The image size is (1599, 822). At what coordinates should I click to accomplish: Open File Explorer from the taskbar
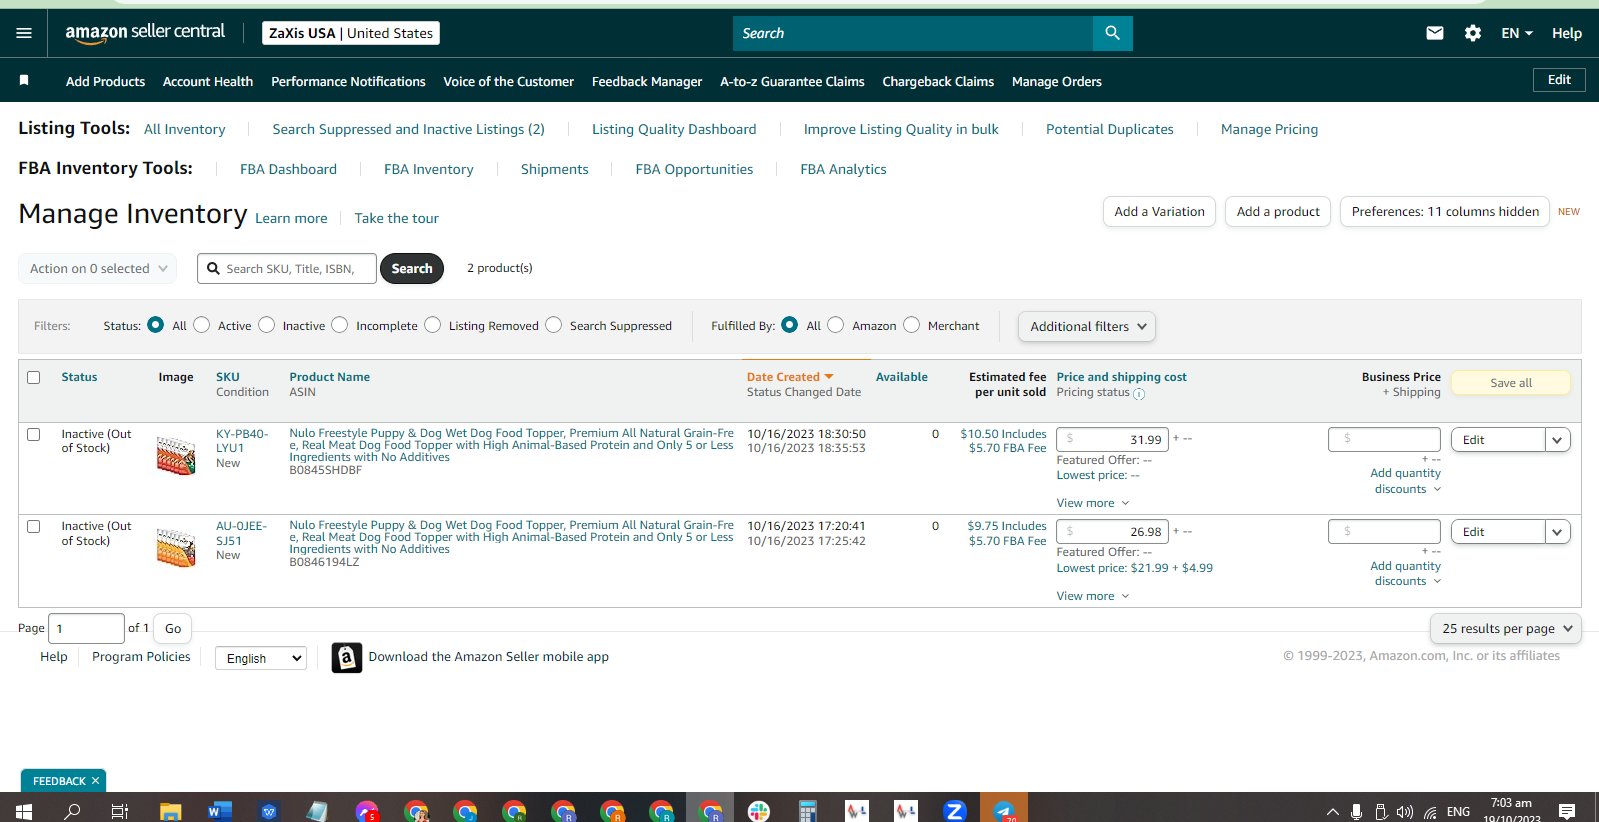pos(171,811)
